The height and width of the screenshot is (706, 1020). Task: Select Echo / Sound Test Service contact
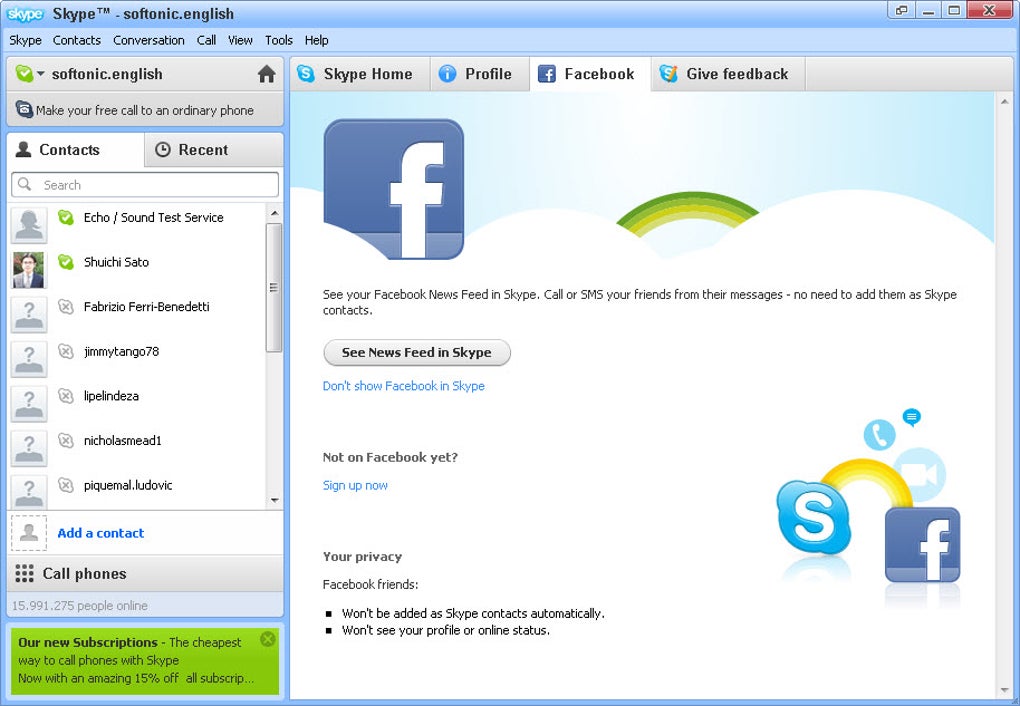coord(137,225)
